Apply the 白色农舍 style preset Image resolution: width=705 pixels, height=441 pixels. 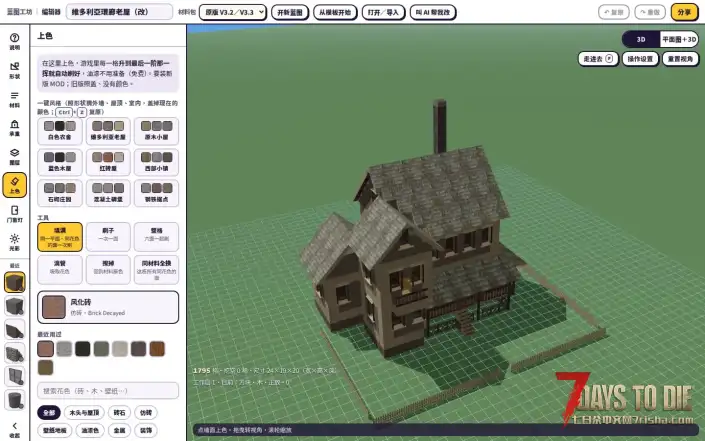coord(60,131)
